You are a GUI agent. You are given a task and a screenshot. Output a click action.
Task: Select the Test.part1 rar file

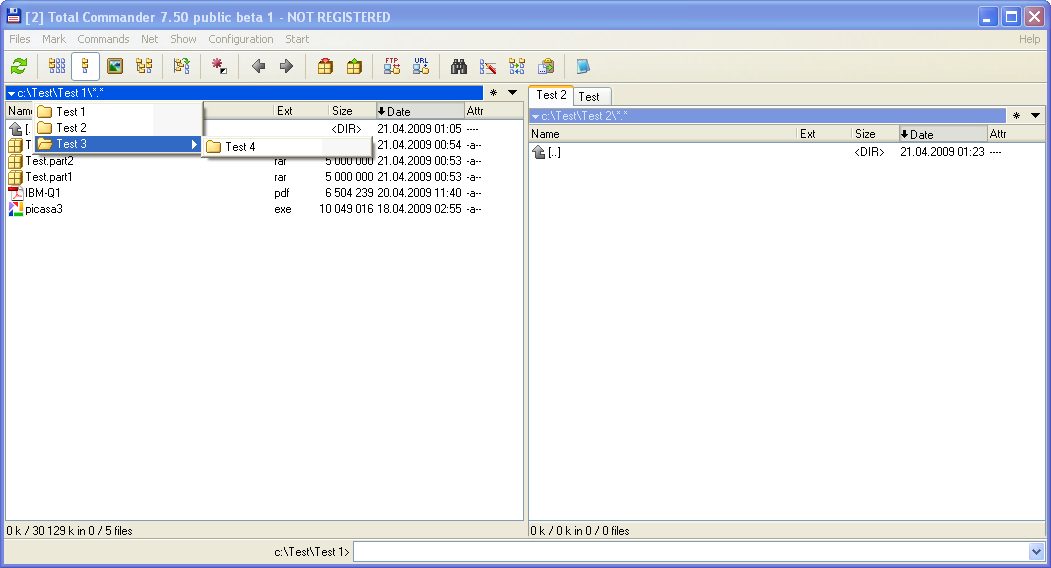(264, 177)
